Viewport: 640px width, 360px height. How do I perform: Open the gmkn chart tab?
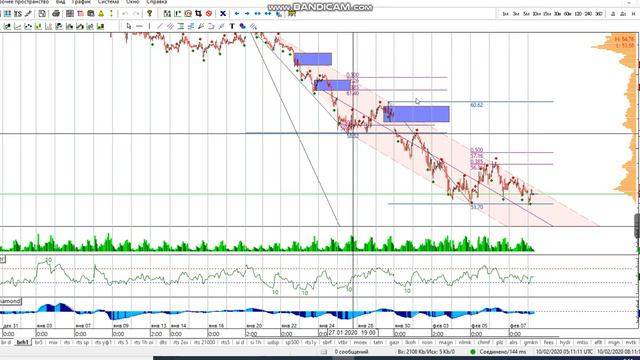531,342
